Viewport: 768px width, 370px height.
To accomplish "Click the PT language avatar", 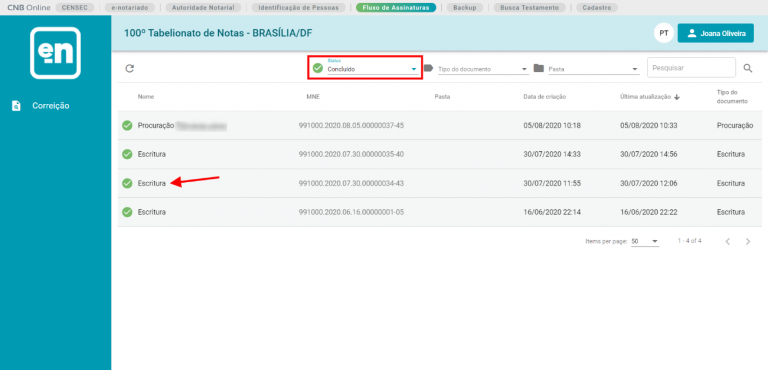I will click(664, 33).
